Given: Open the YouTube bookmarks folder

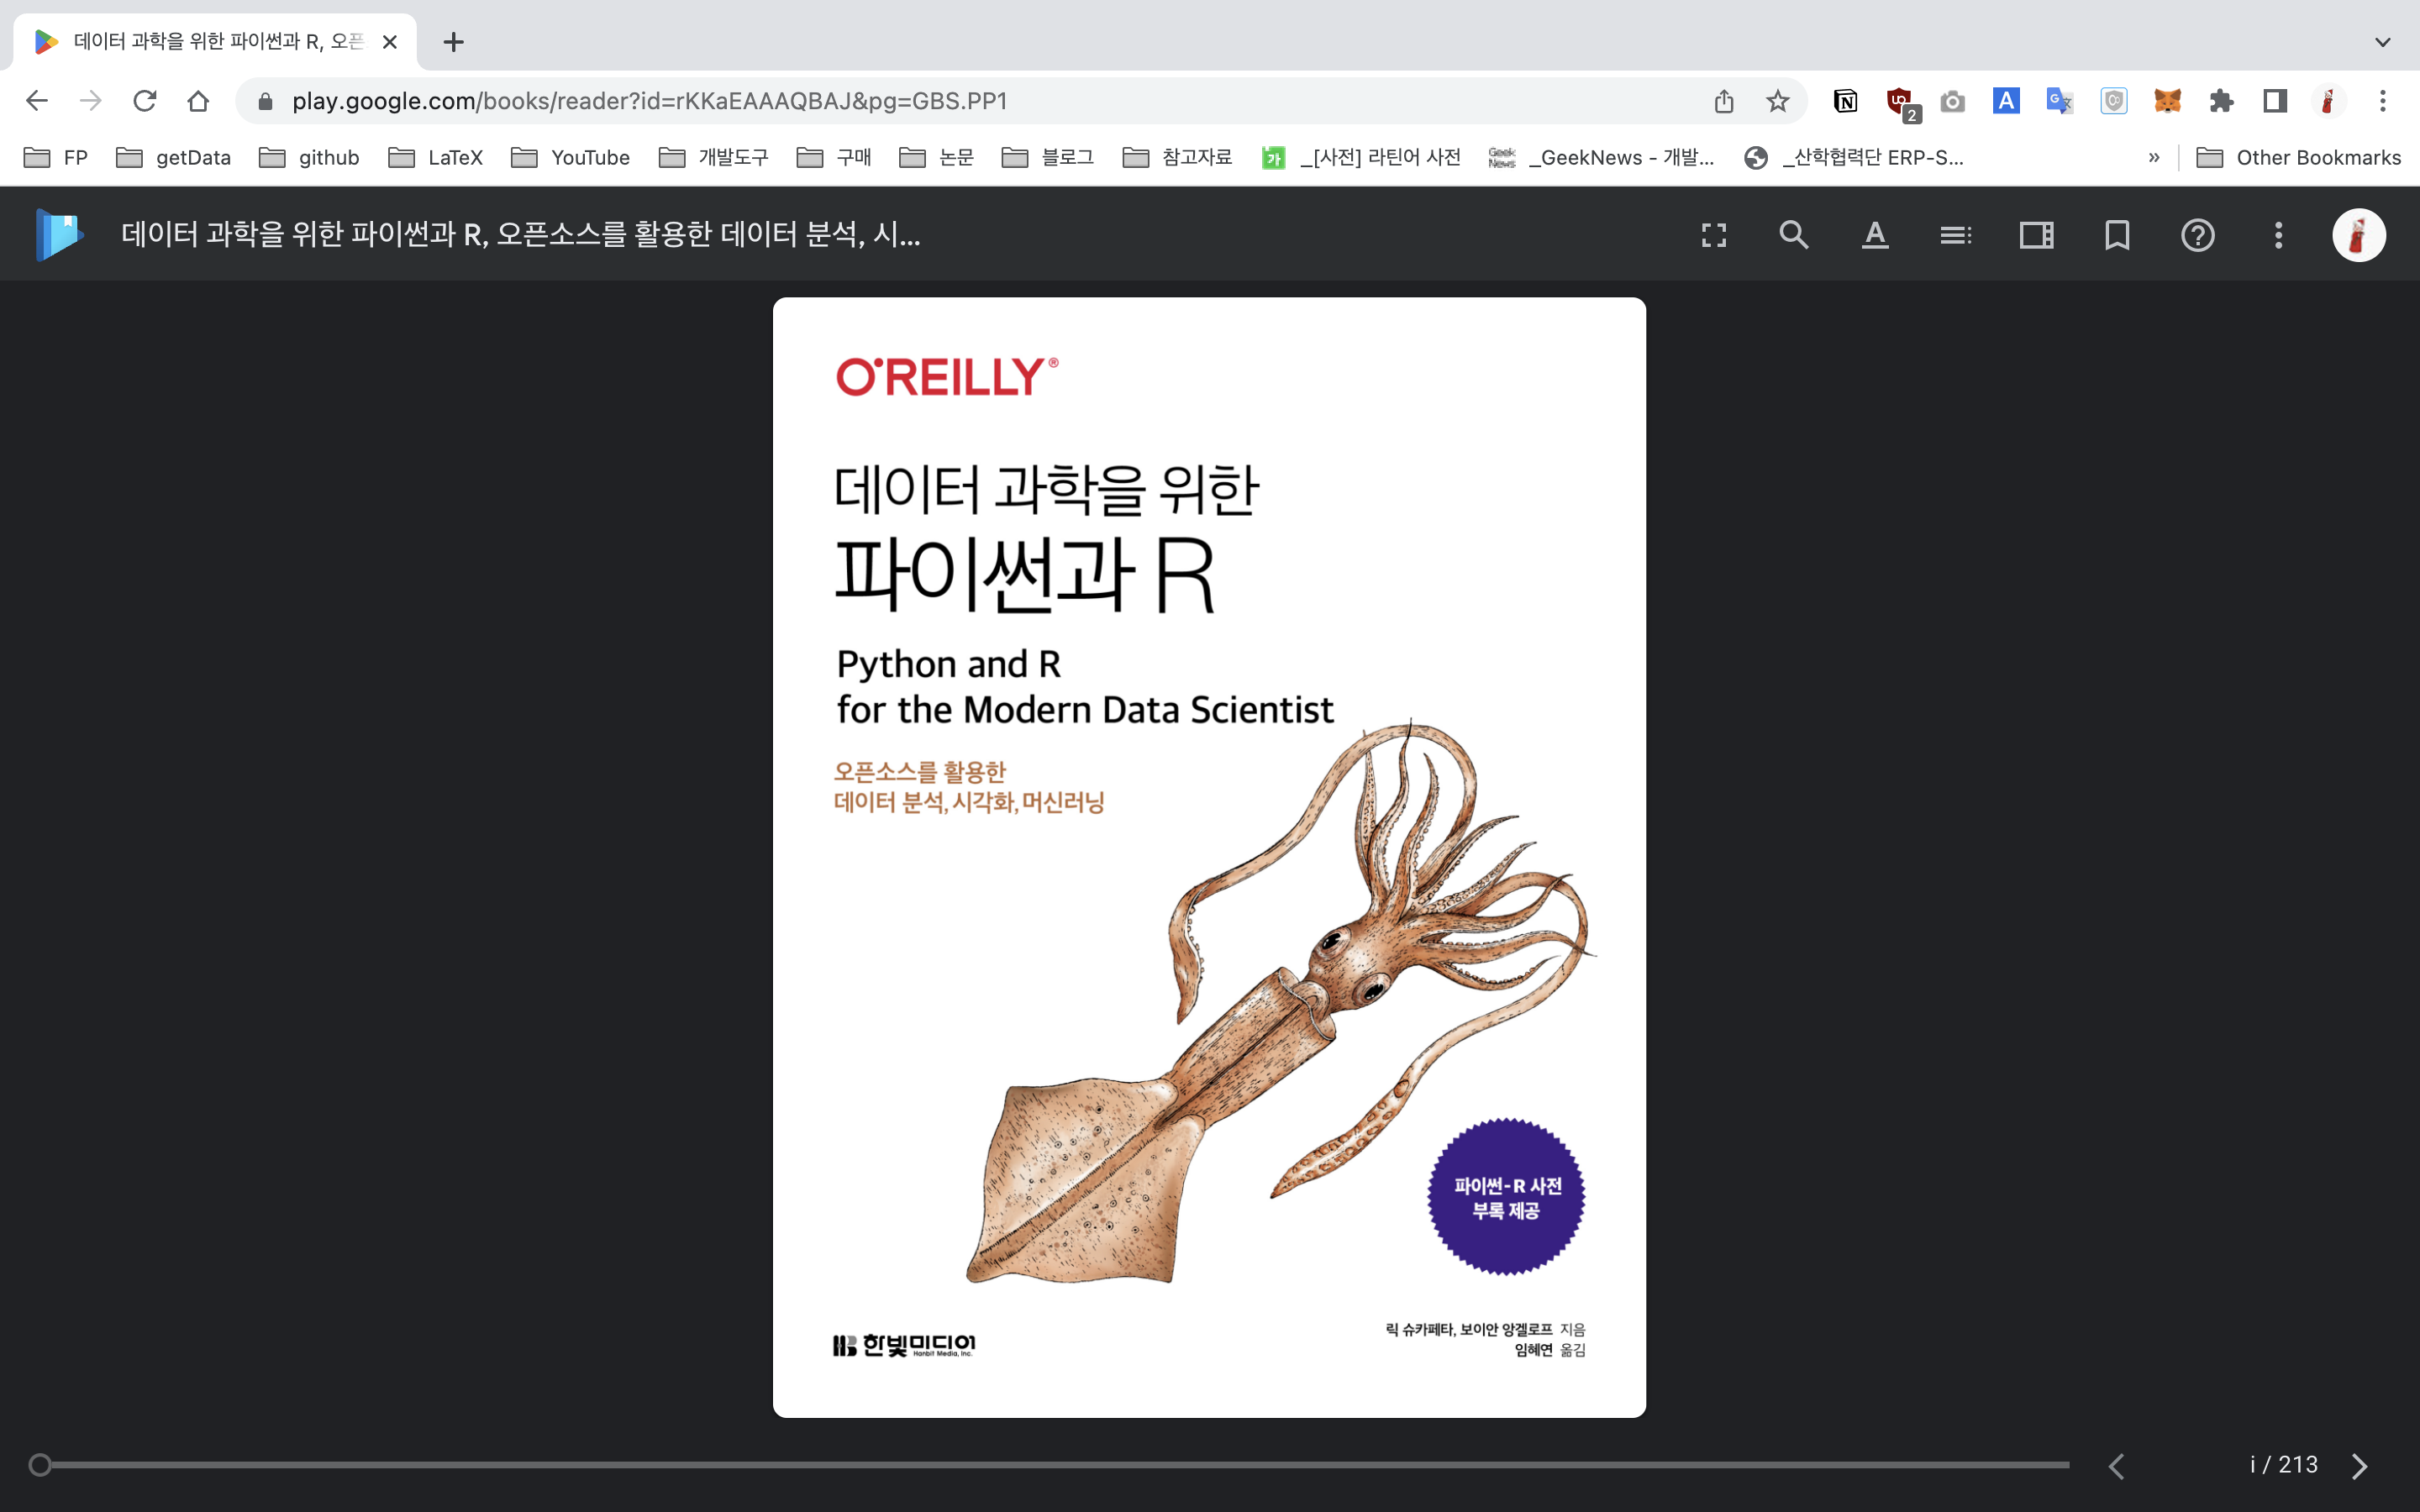Looking at the screenshot, I should (571, 158).
